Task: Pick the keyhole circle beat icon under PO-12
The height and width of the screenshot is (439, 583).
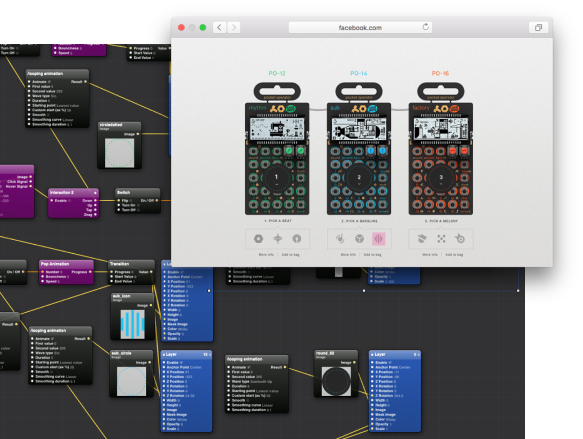Action: (297, 239)
